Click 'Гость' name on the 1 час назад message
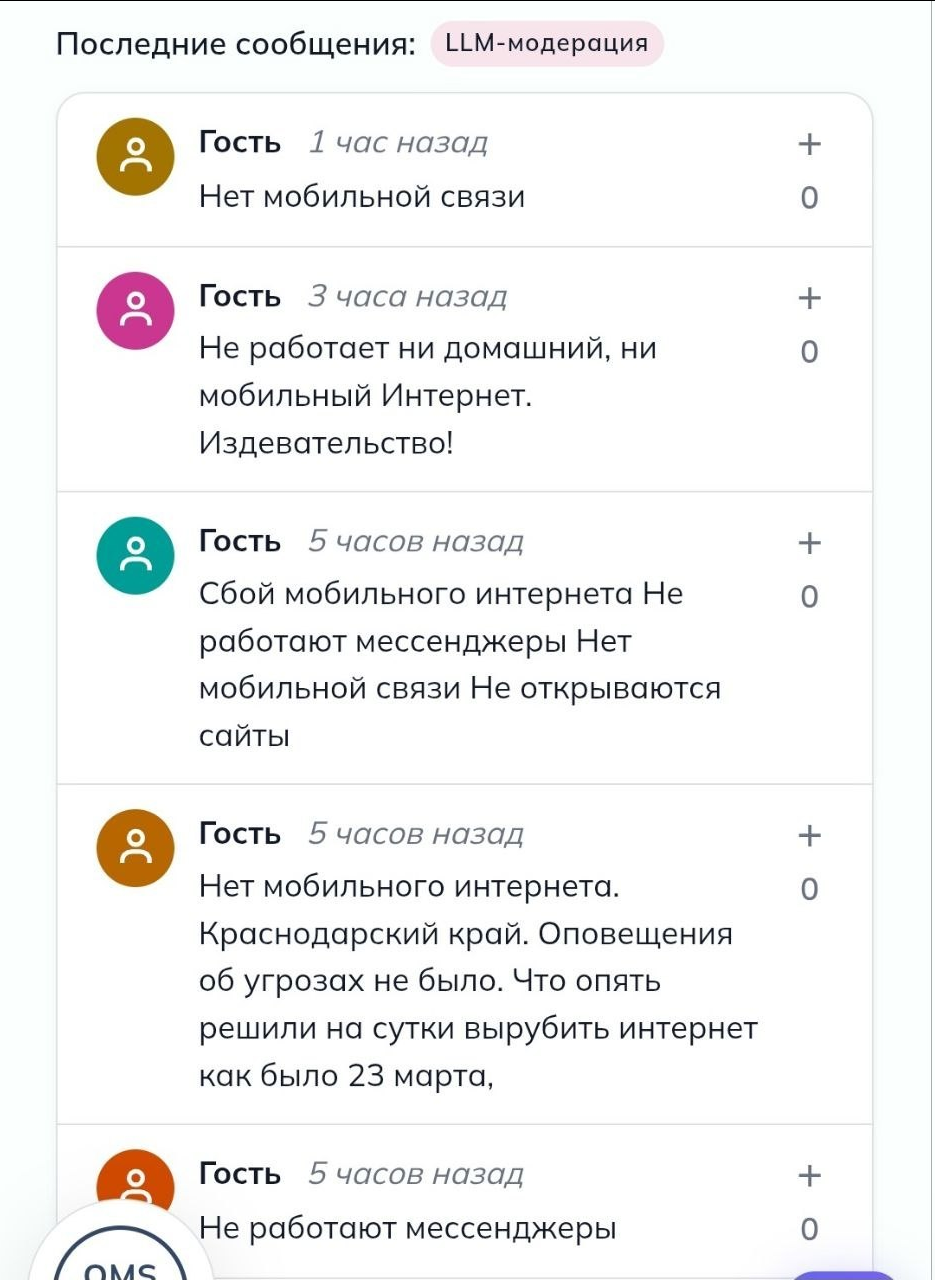The image size is (935, 1280). coord(240,143)
